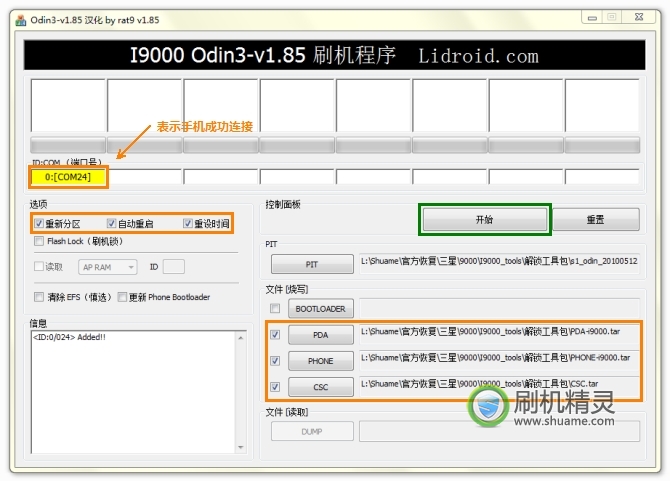
Task: Check the 清除 EFS option
Action: 39,297
